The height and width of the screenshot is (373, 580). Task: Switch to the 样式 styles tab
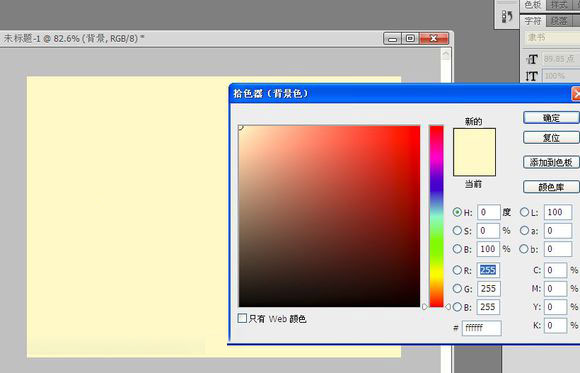coord(559,5)
